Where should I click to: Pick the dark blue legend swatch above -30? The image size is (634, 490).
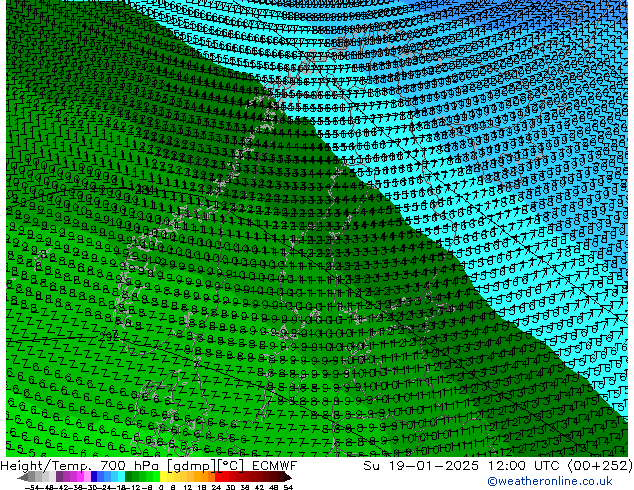[94, 476]
